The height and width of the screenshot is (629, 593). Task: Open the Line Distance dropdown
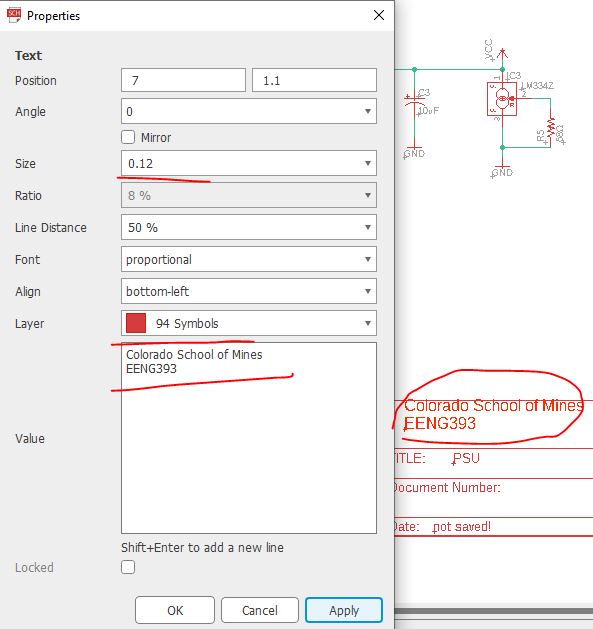tap(249, 227)
